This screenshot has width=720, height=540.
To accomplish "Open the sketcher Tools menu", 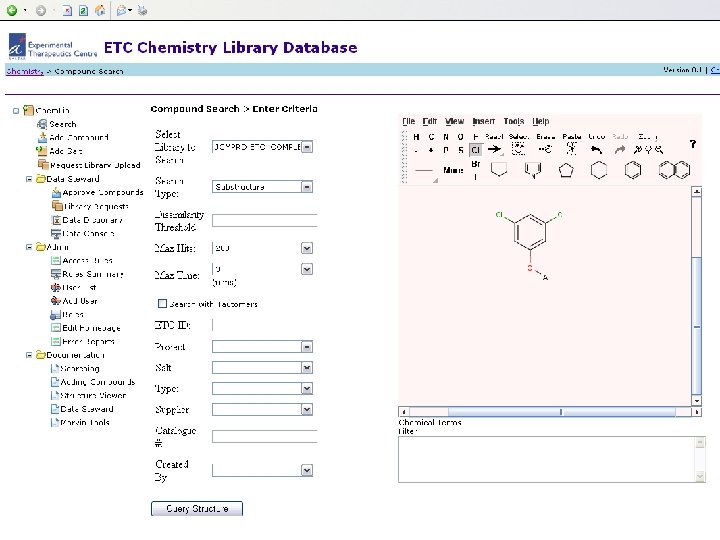I will 513,121.
